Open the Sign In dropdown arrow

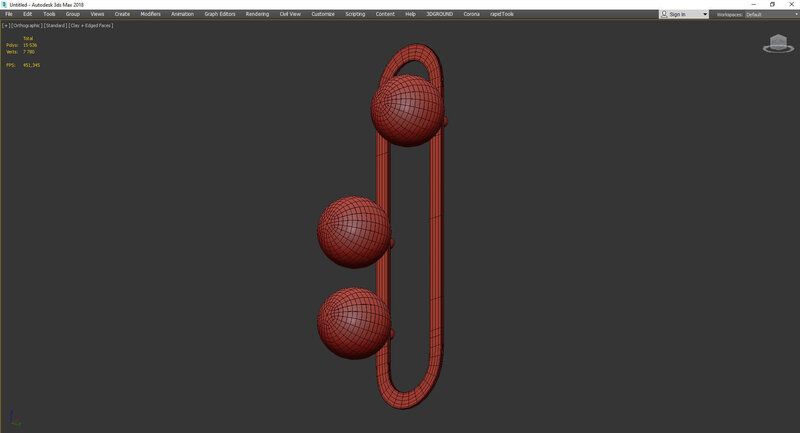tap(705, 15)
